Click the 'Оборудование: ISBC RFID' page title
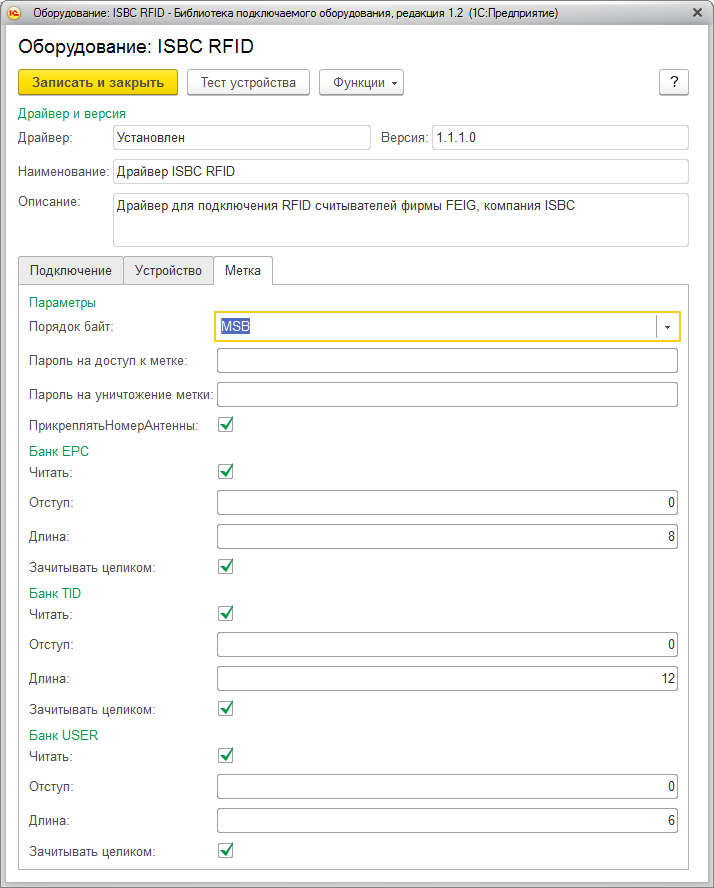 [x=136, y=46]
